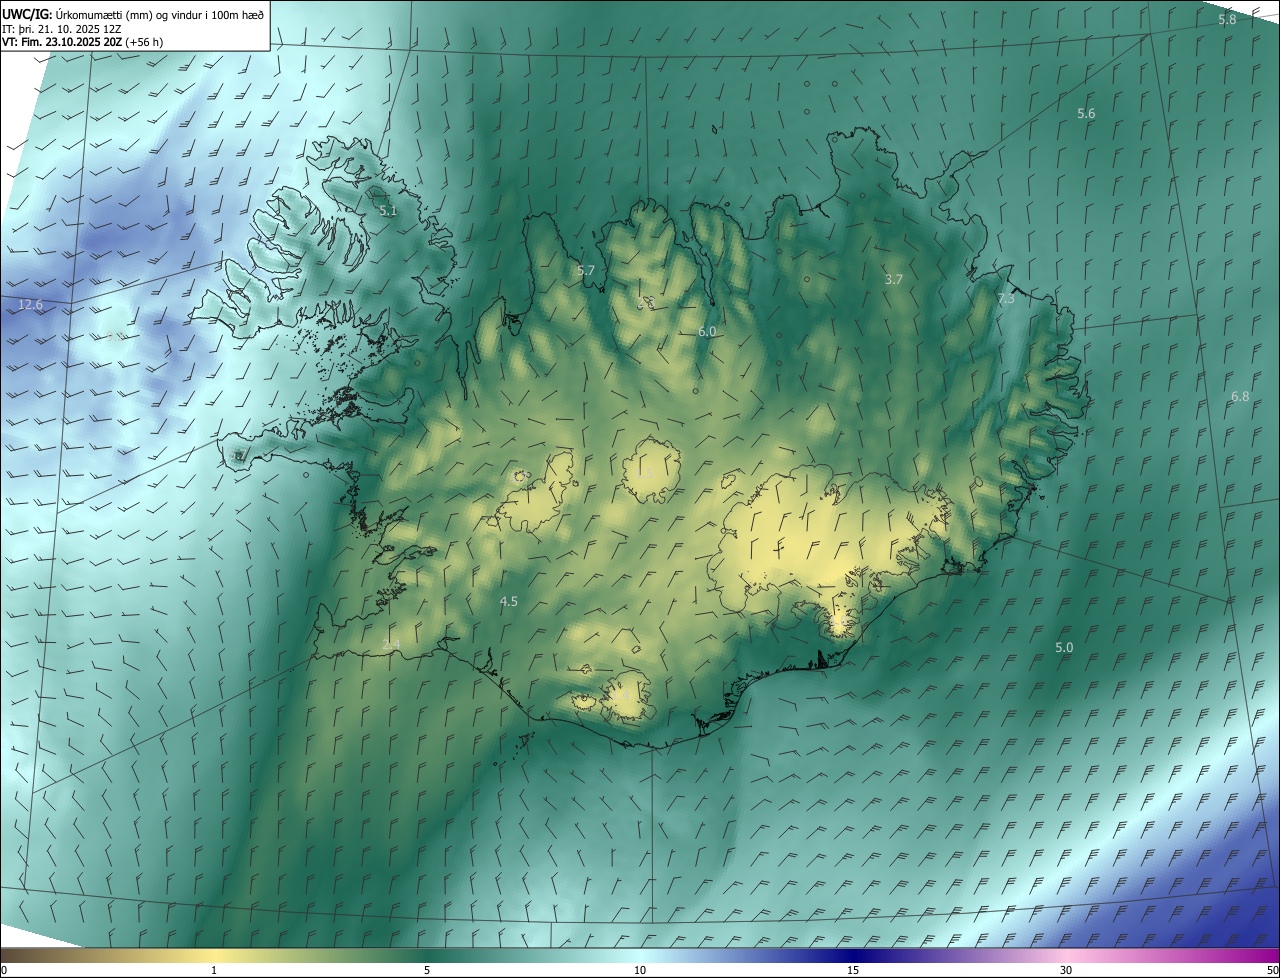Select the map value 6.8

(x=1240, y=397)
